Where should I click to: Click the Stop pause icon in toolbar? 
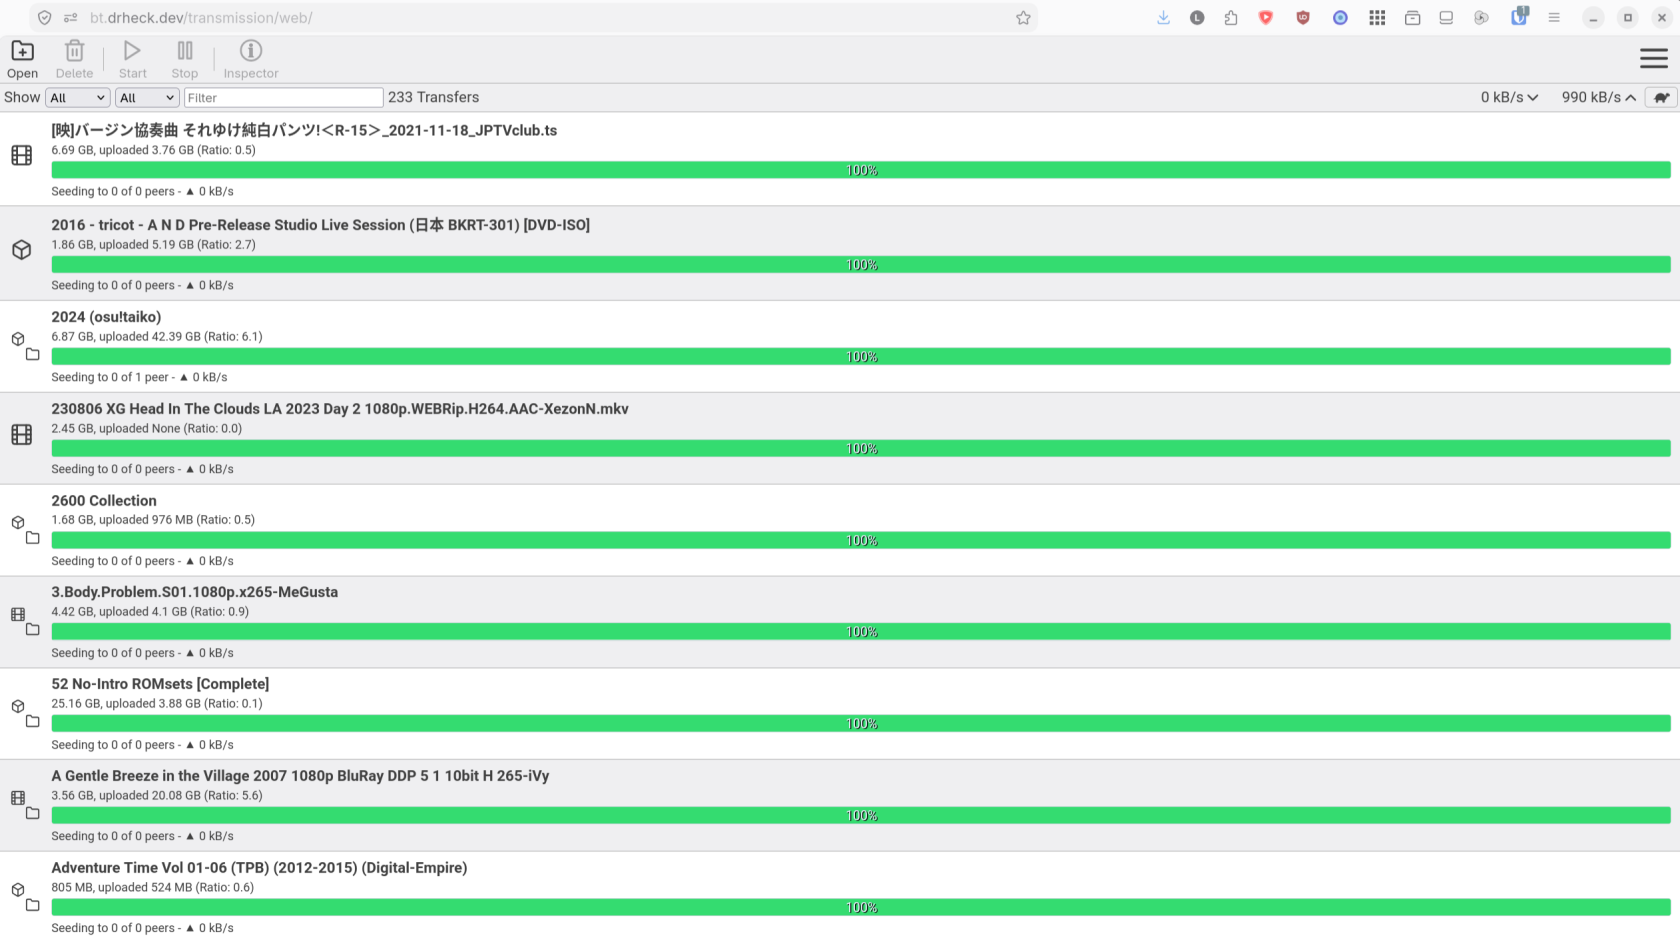point(185,51)
